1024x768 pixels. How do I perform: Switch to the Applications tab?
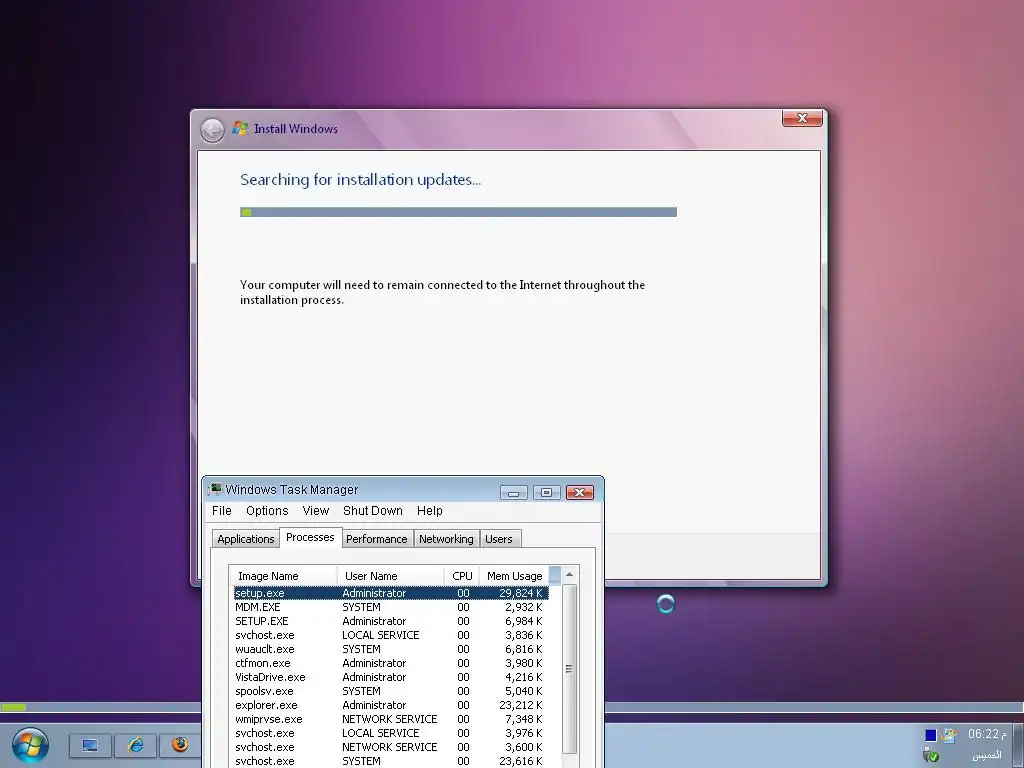(246, 539)
